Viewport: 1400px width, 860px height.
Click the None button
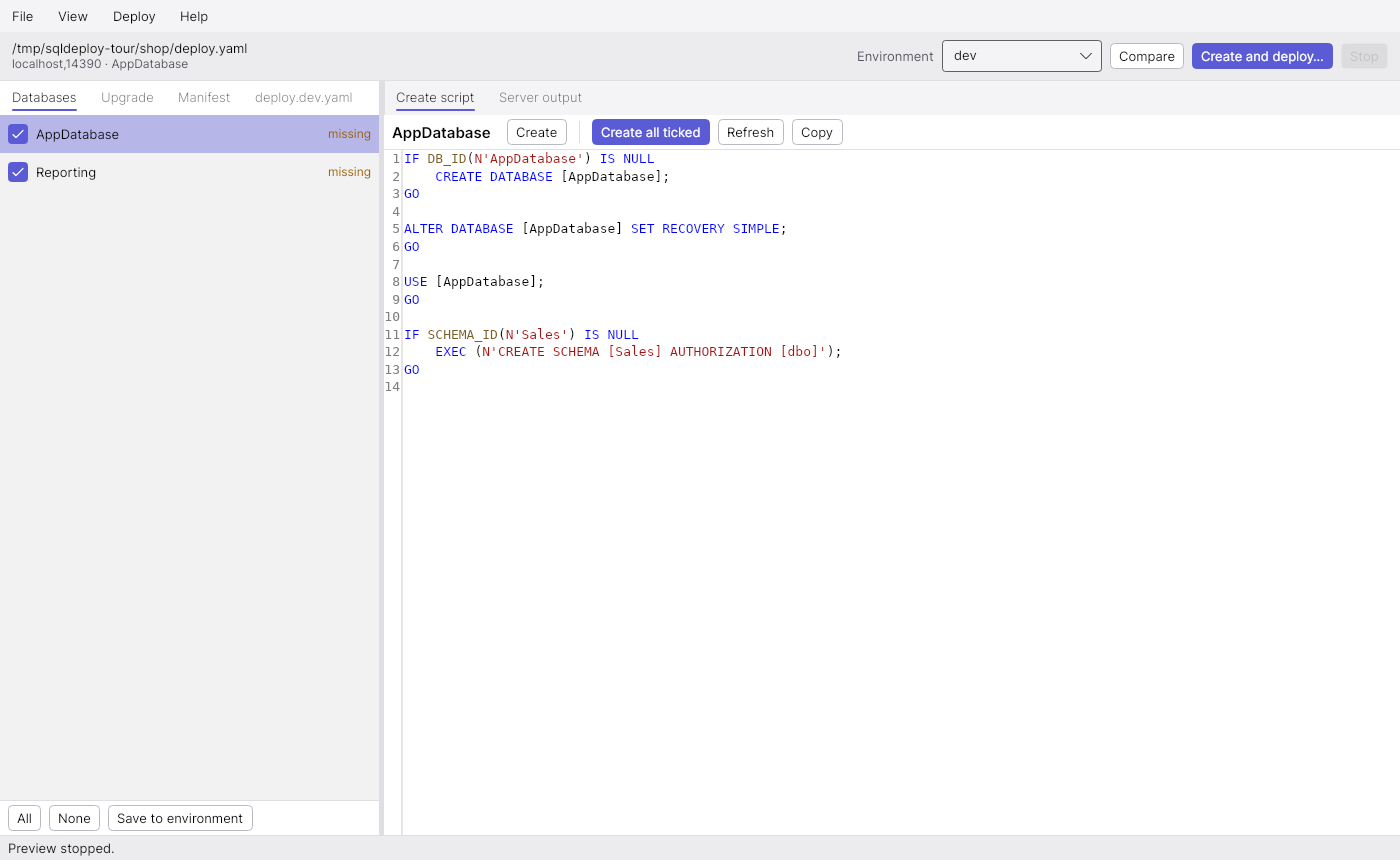[x=74, y=818]
